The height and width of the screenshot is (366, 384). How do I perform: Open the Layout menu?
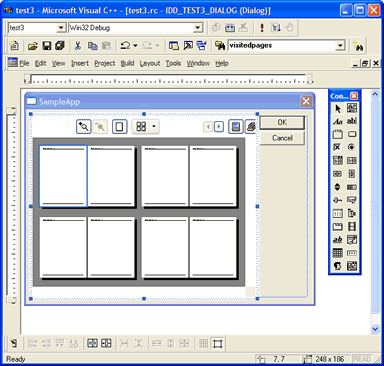(x=150, y=63)
